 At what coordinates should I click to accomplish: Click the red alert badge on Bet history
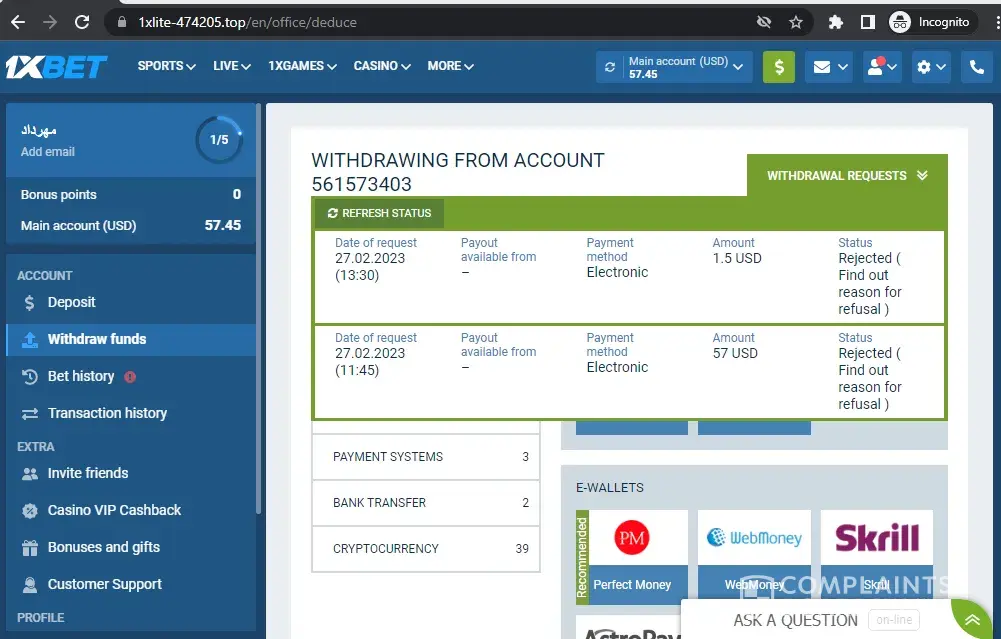pyautogui.click(x=130, y=377)
